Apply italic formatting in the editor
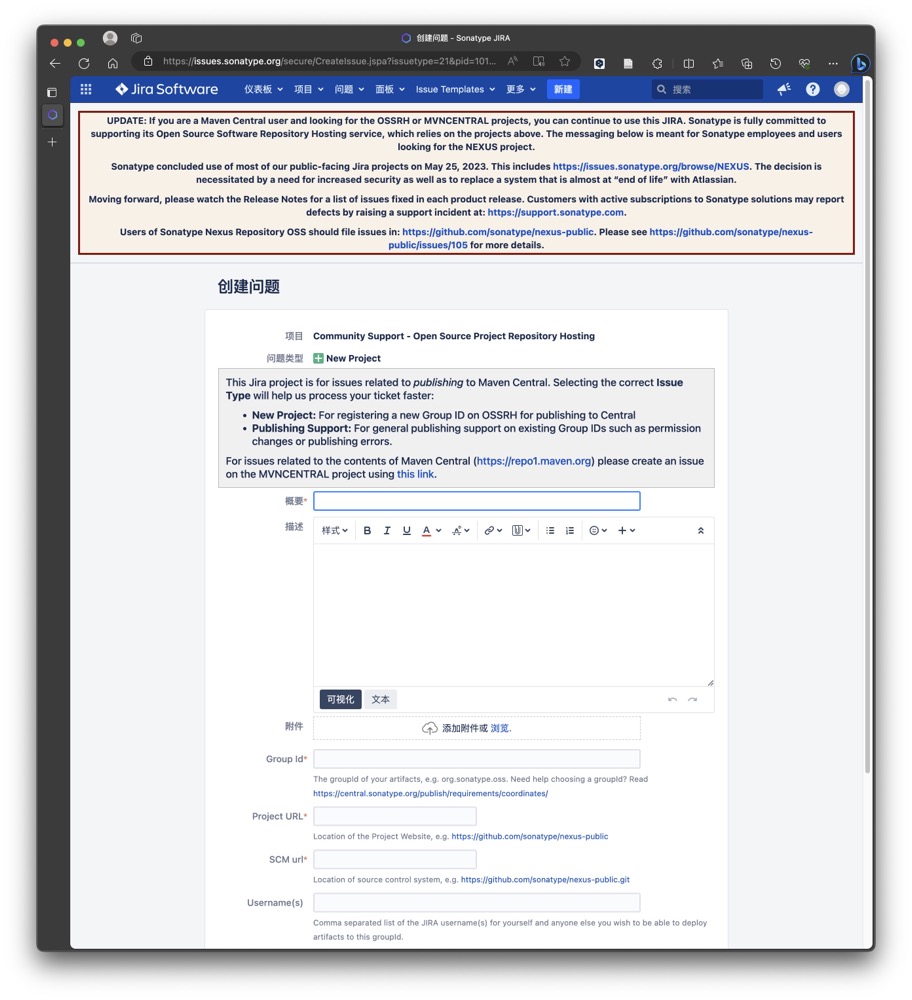Viewport: 912px width, 1000px height. pos(387,531)
